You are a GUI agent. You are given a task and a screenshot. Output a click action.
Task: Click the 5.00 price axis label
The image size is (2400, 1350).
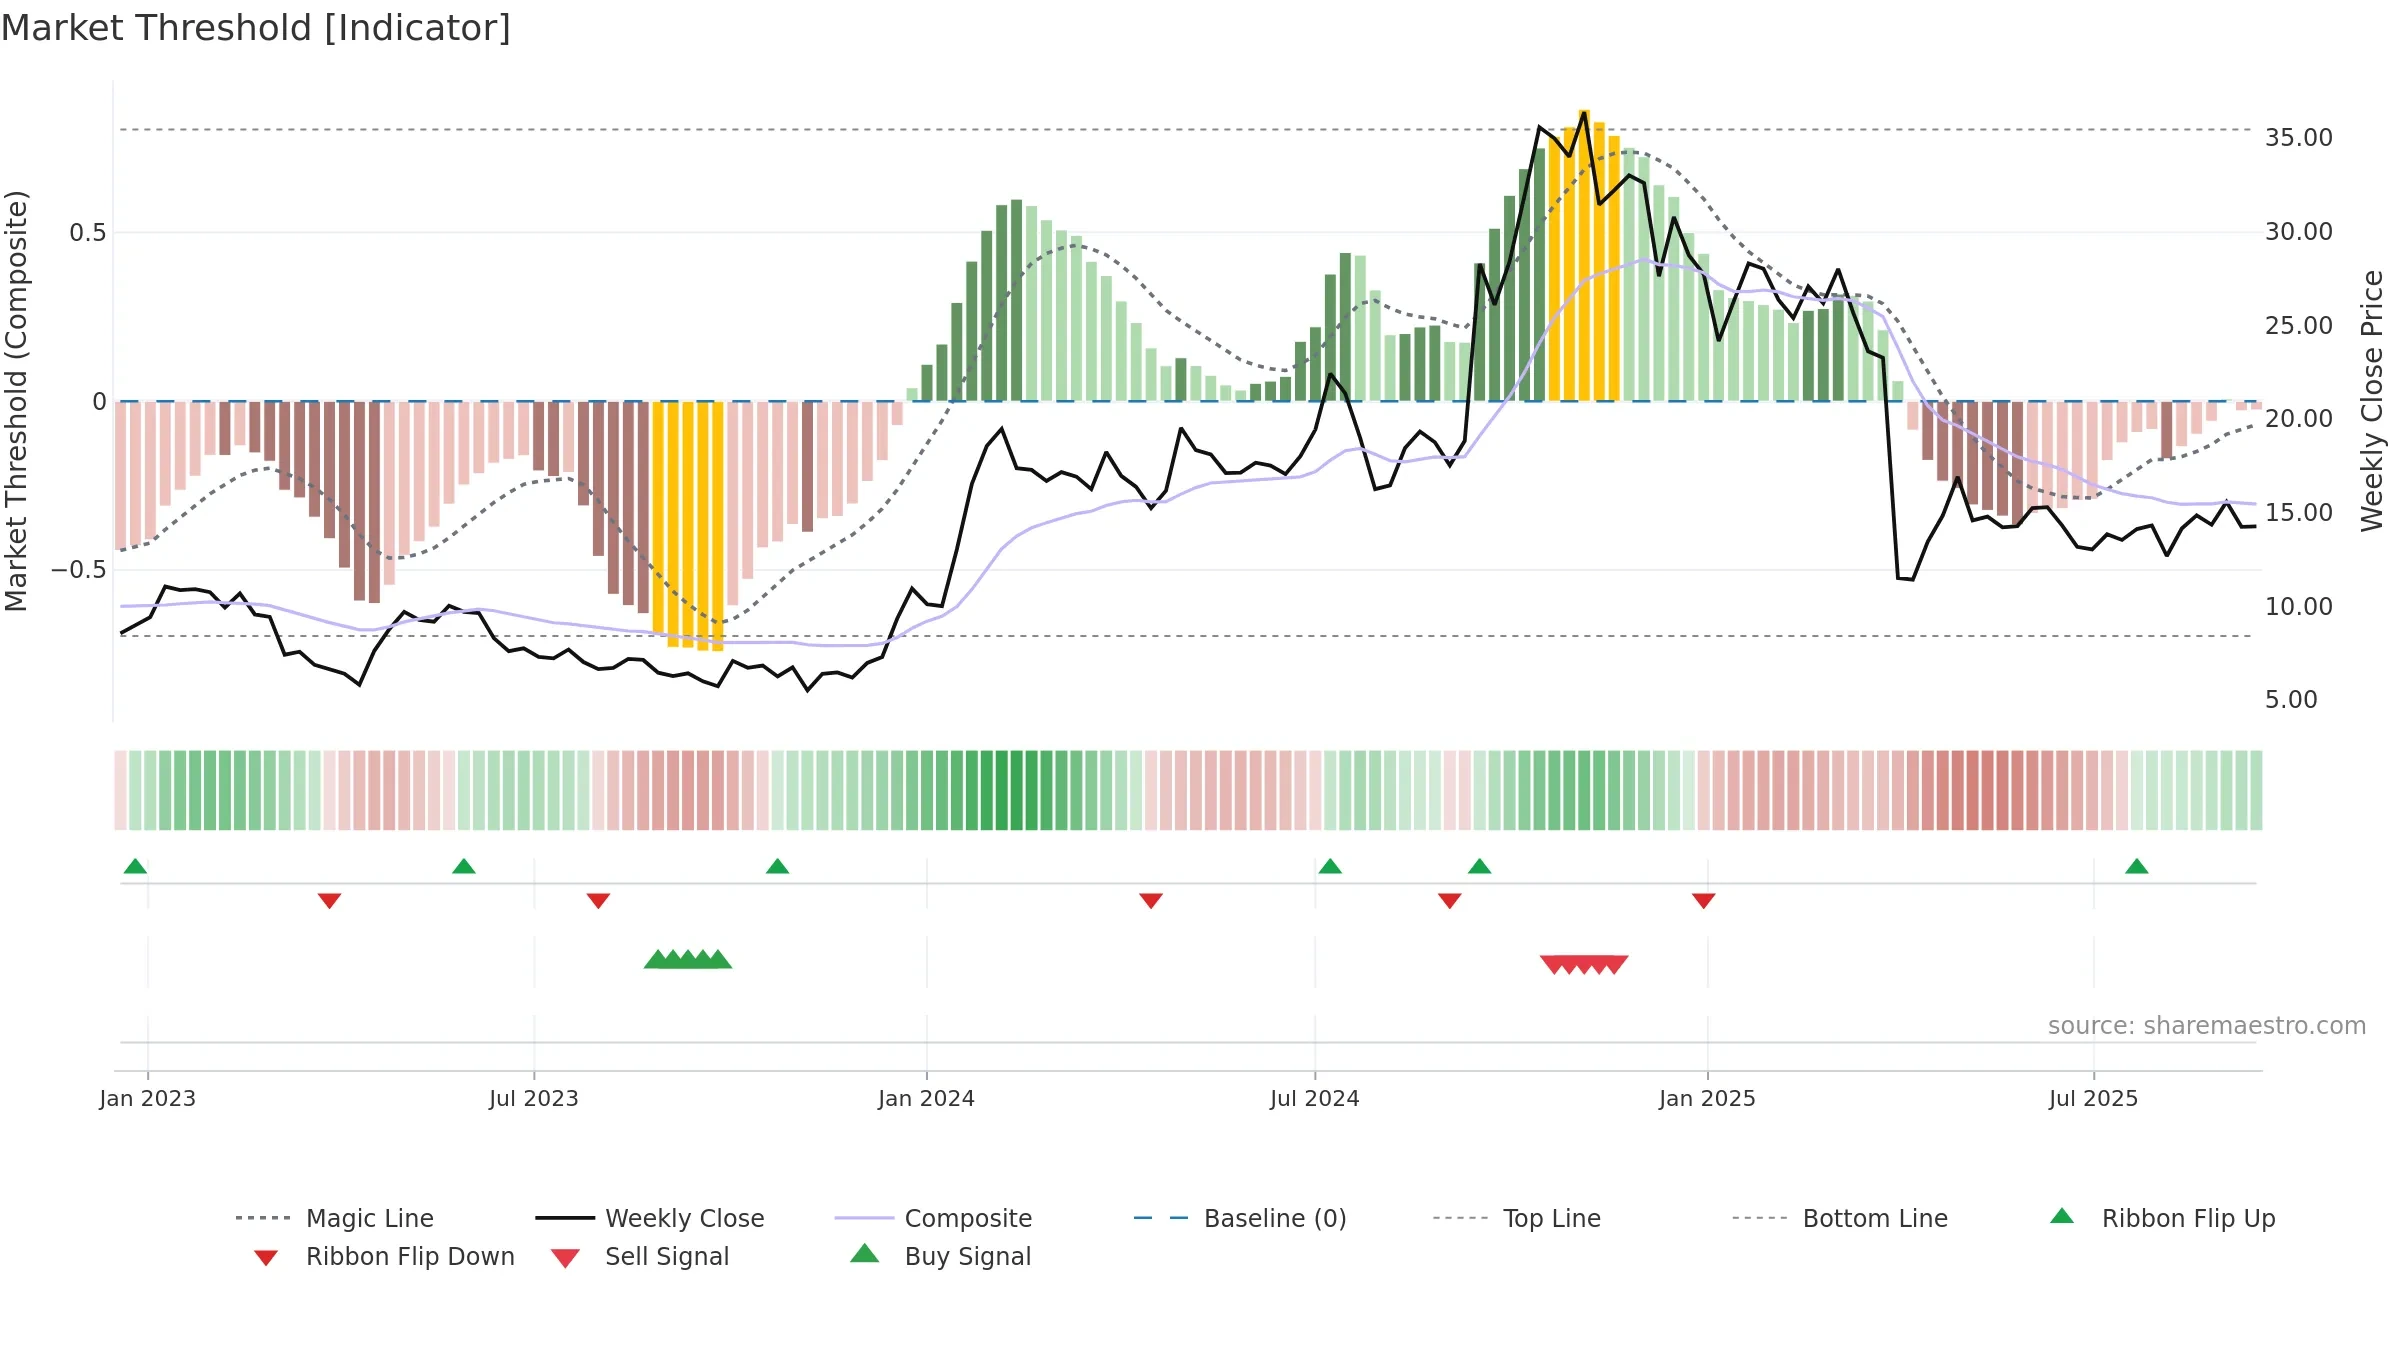[2291, 700]
